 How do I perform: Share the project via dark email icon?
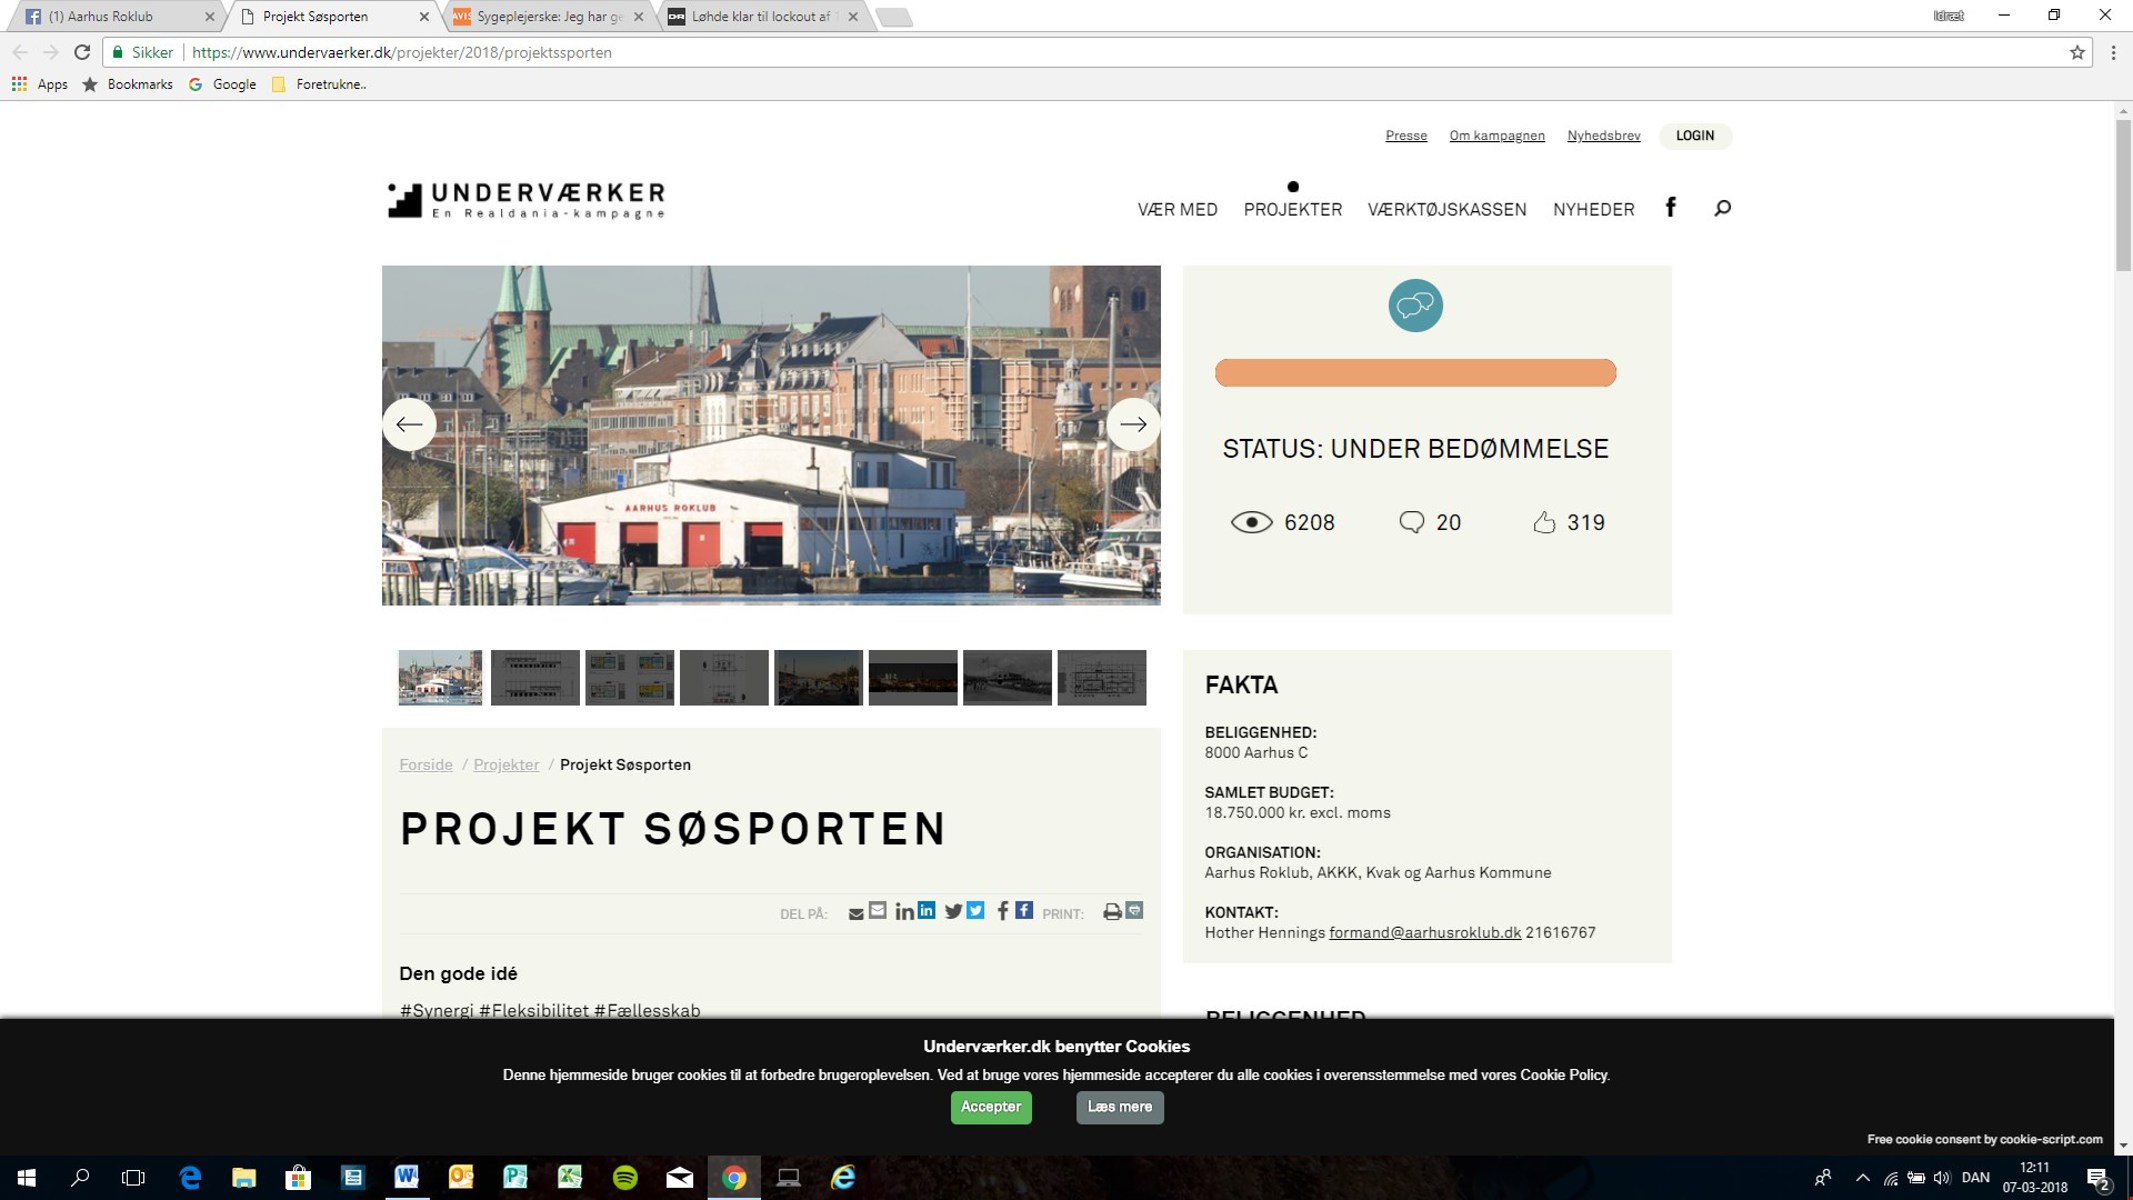coord(856,914)
